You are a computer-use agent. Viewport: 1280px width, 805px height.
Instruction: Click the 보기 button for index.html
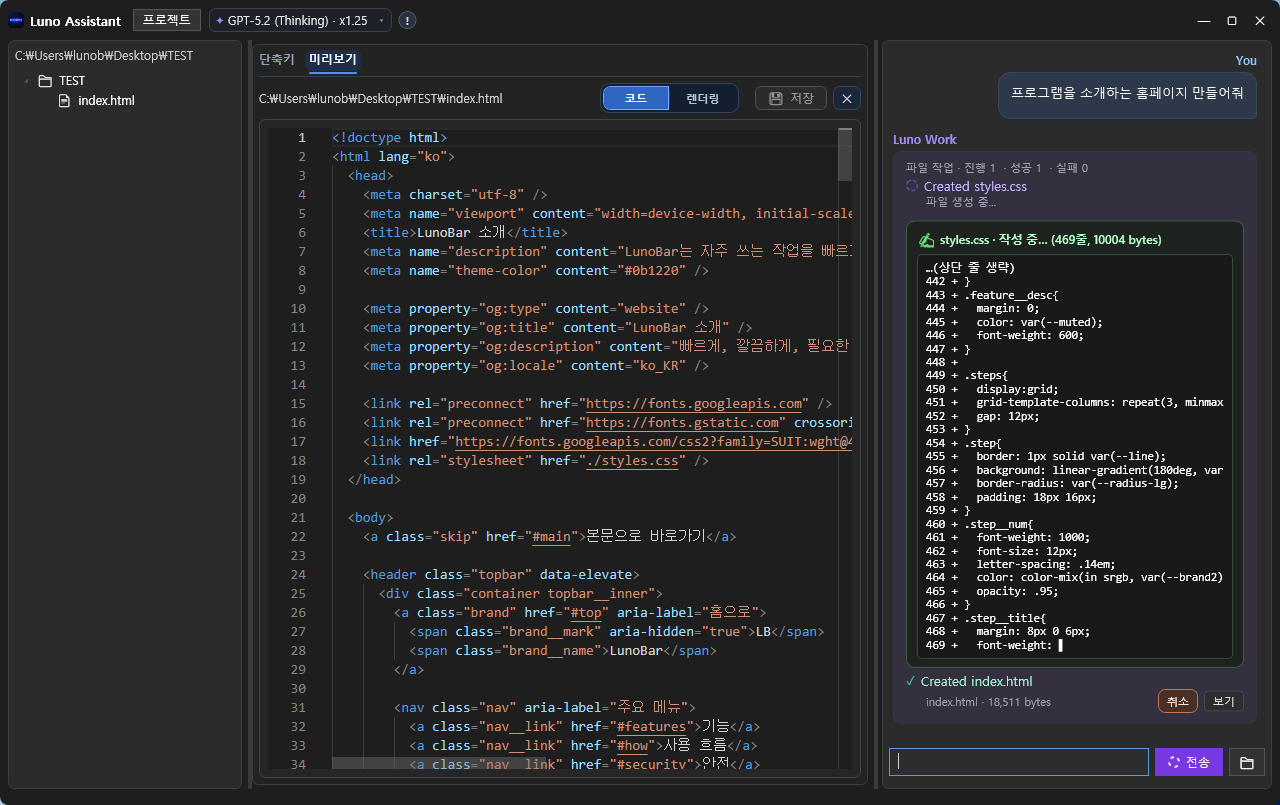(x=1223, y=701)
